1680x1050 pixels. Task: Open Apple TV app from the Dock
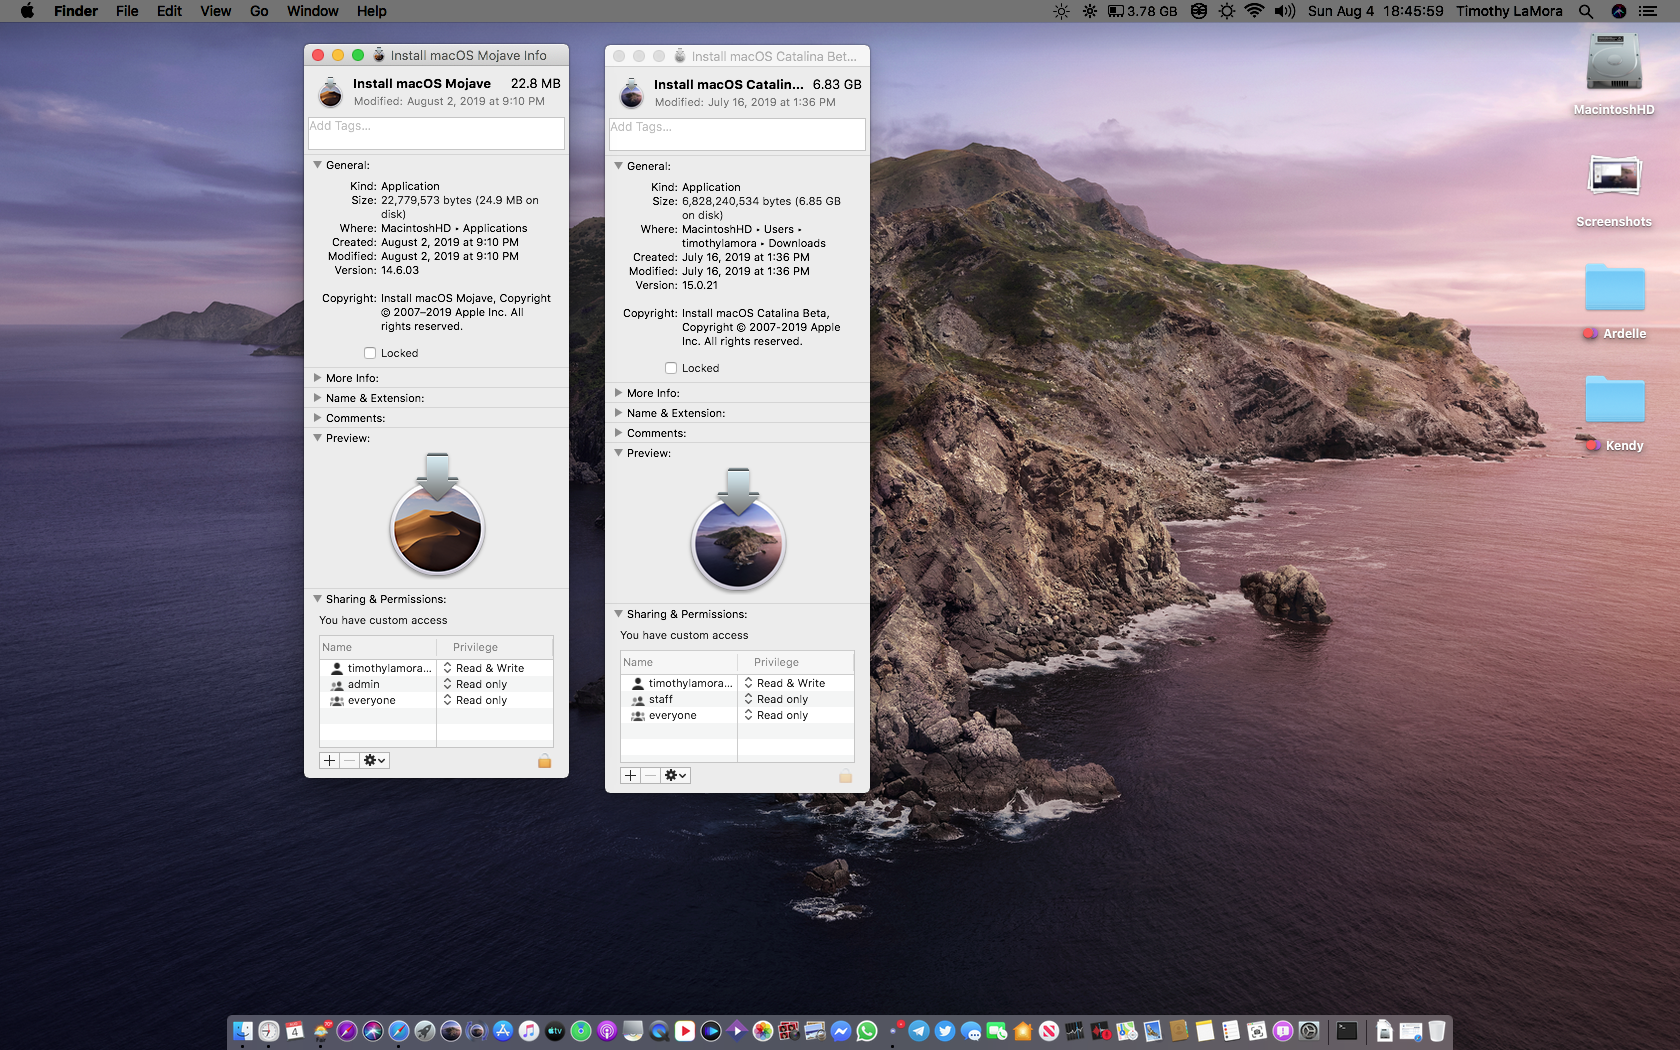point(555,1031)
